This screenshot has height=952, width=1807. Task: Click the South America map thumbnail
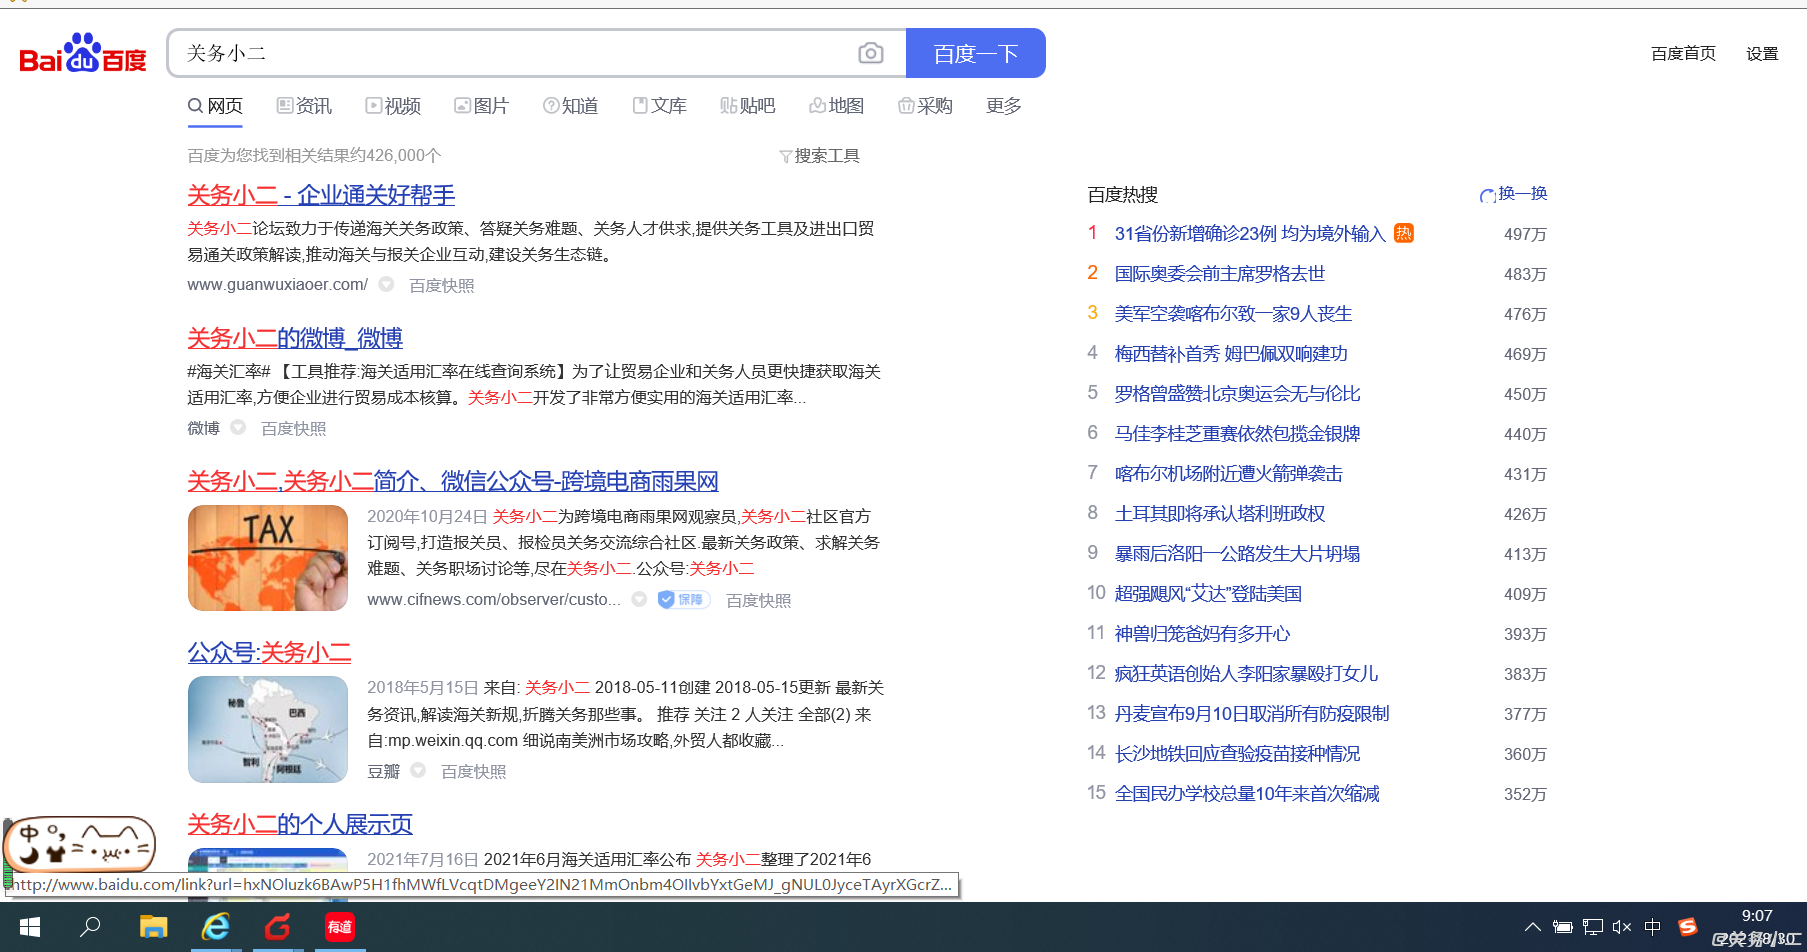pos(268,729)
